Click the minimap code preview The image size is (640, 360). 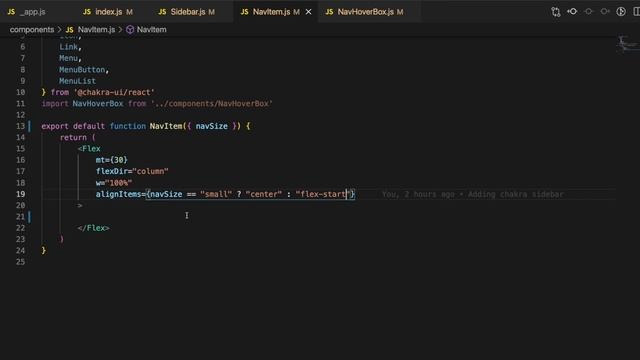[627, 44]
